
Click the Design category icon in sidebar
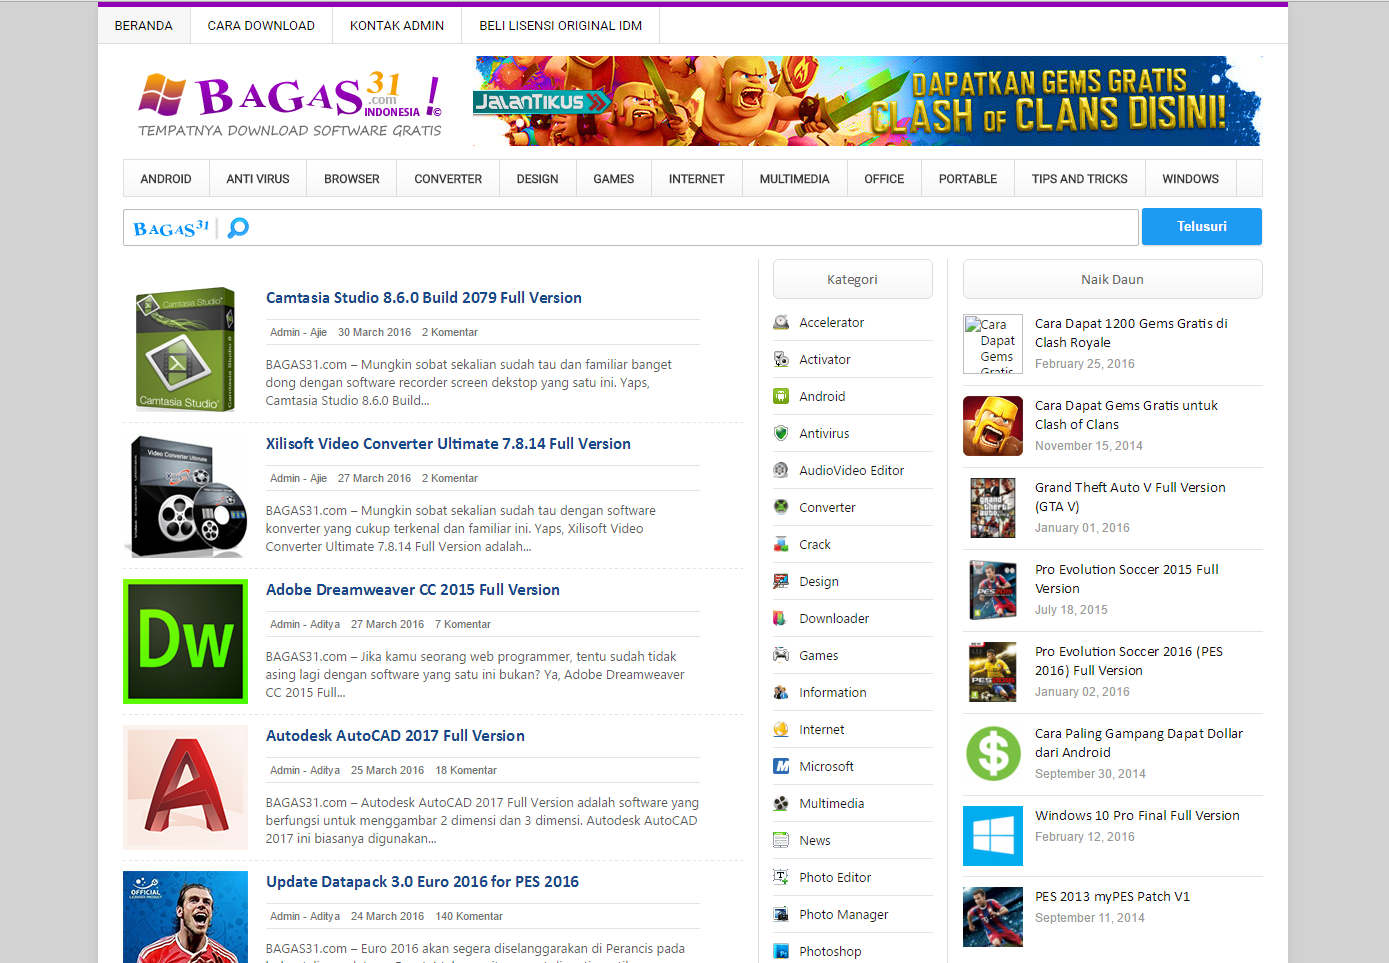781,581
